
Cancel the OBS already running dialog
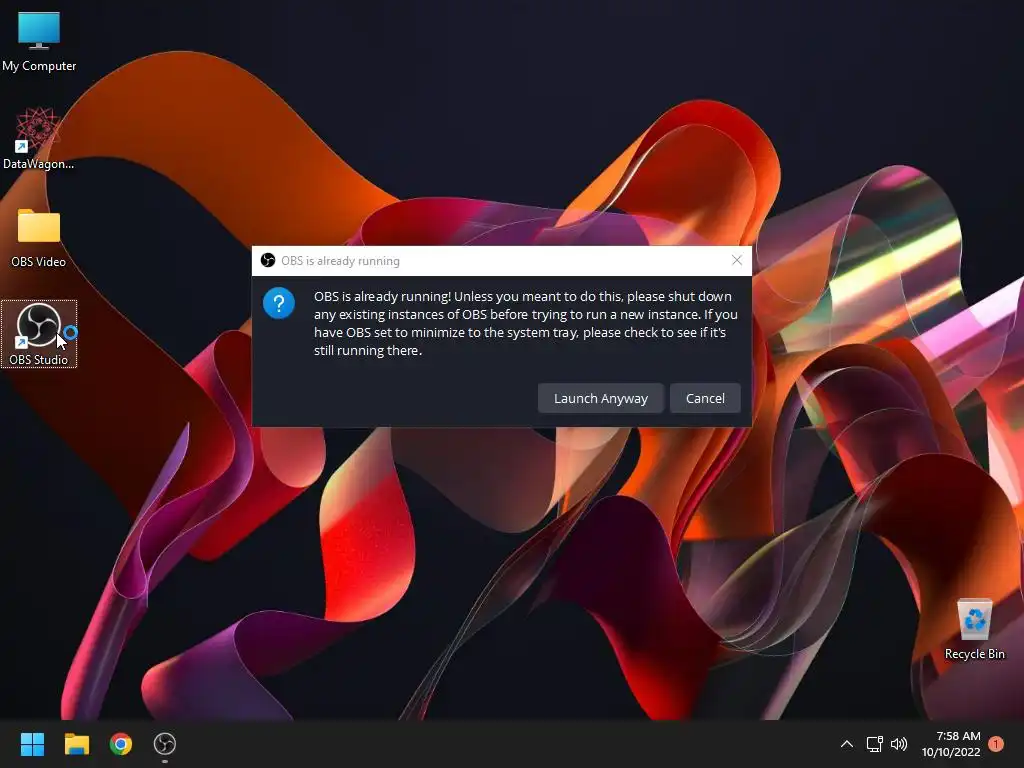point(705,398)
